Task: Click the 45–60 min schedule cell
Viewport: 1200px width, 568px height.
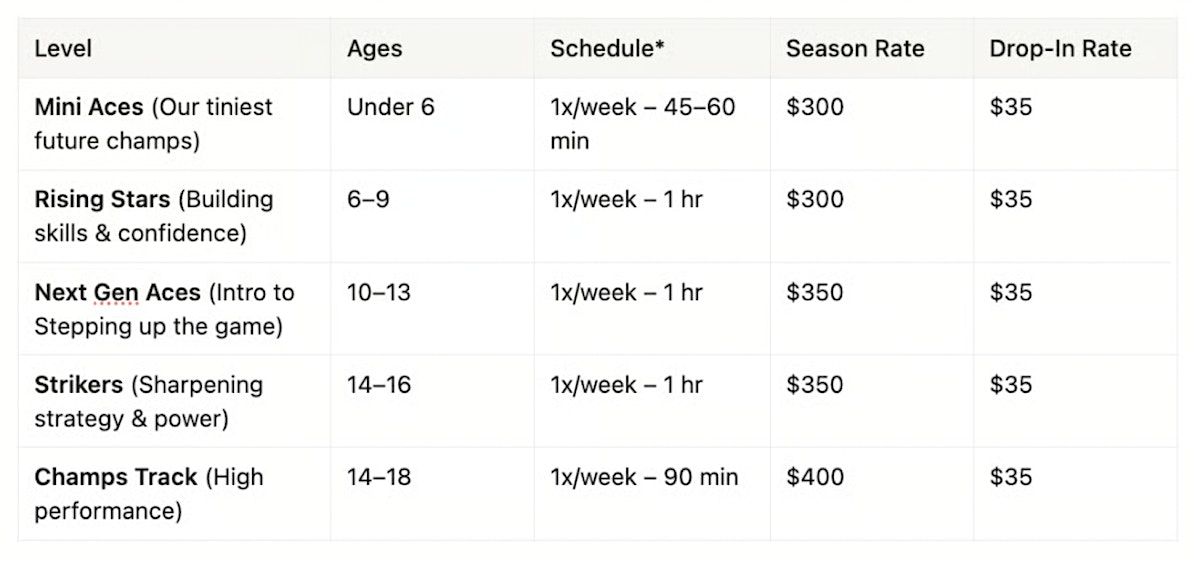Action: coord(642,123)
